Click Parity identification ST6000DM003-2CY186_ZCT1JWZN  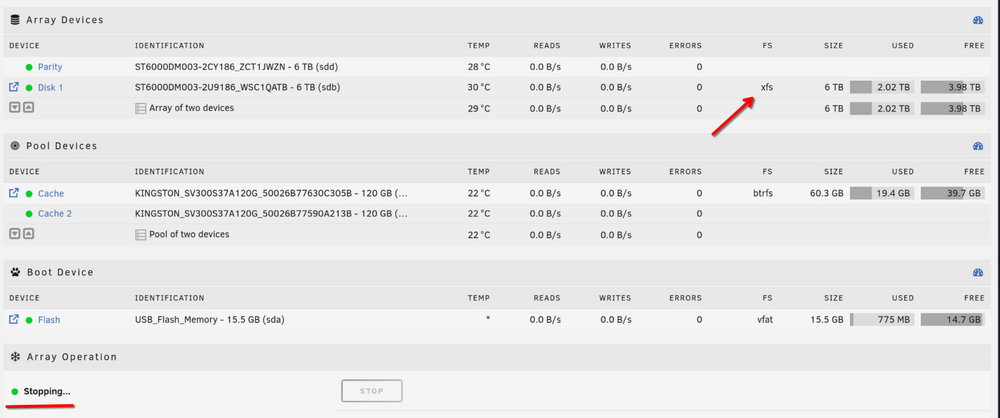pos(209,67)
